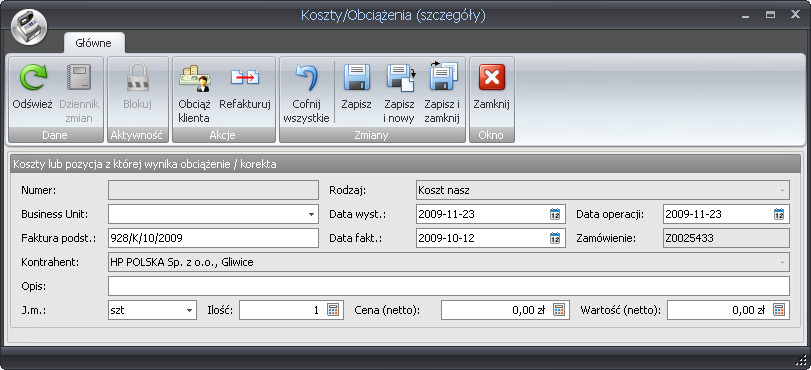This screenshot has width=811, height=370.
Task: Expand the Rodzaj dropdown arrow
Action: pyautogui.click(x=782, y=190)
